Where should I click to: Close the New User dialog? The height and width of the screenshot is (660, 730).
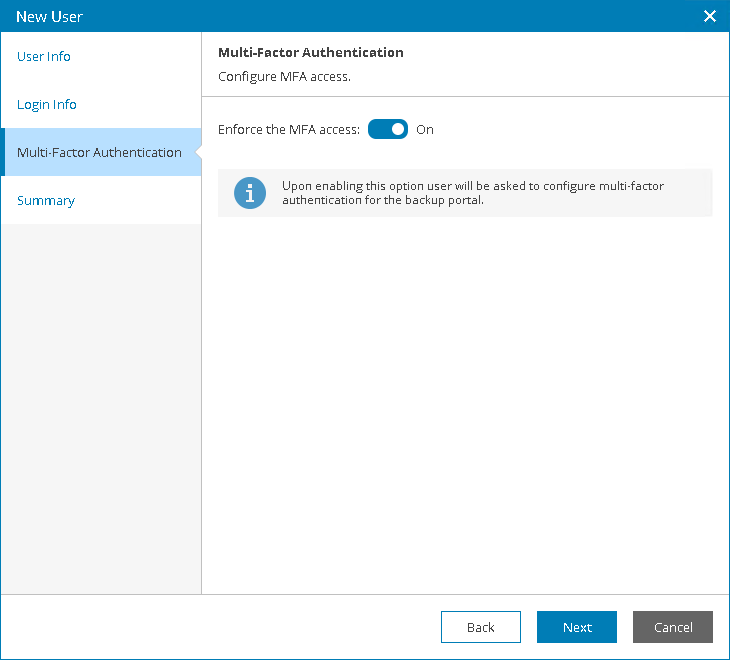(710, 16)
